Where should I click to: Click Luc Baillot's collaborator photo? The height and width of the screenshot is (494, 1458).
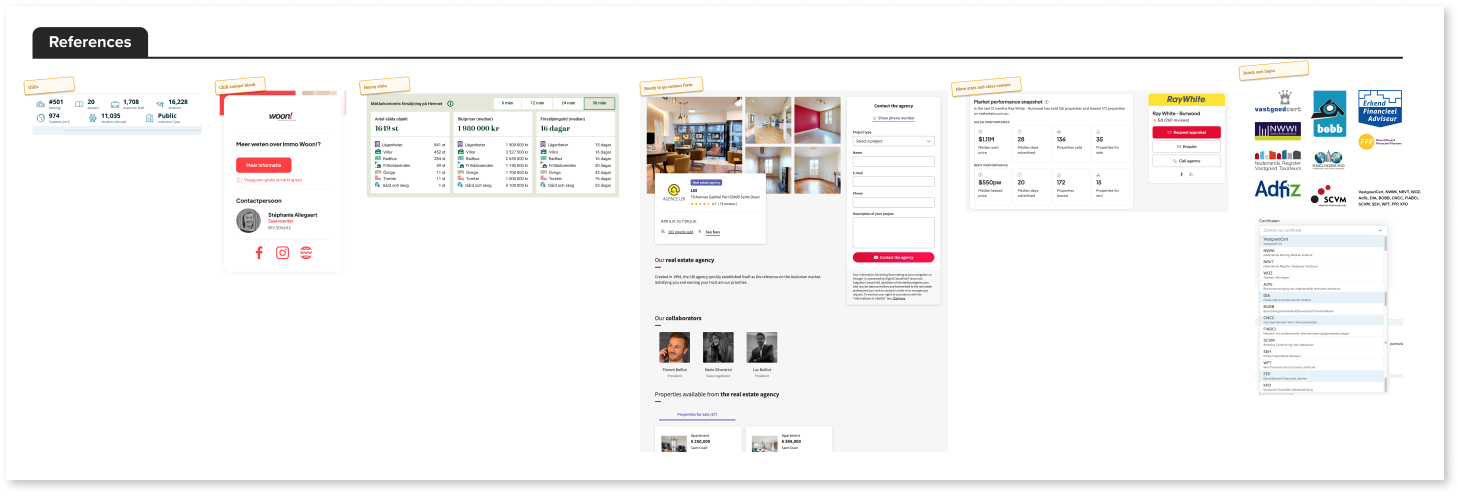coord(762,347)
